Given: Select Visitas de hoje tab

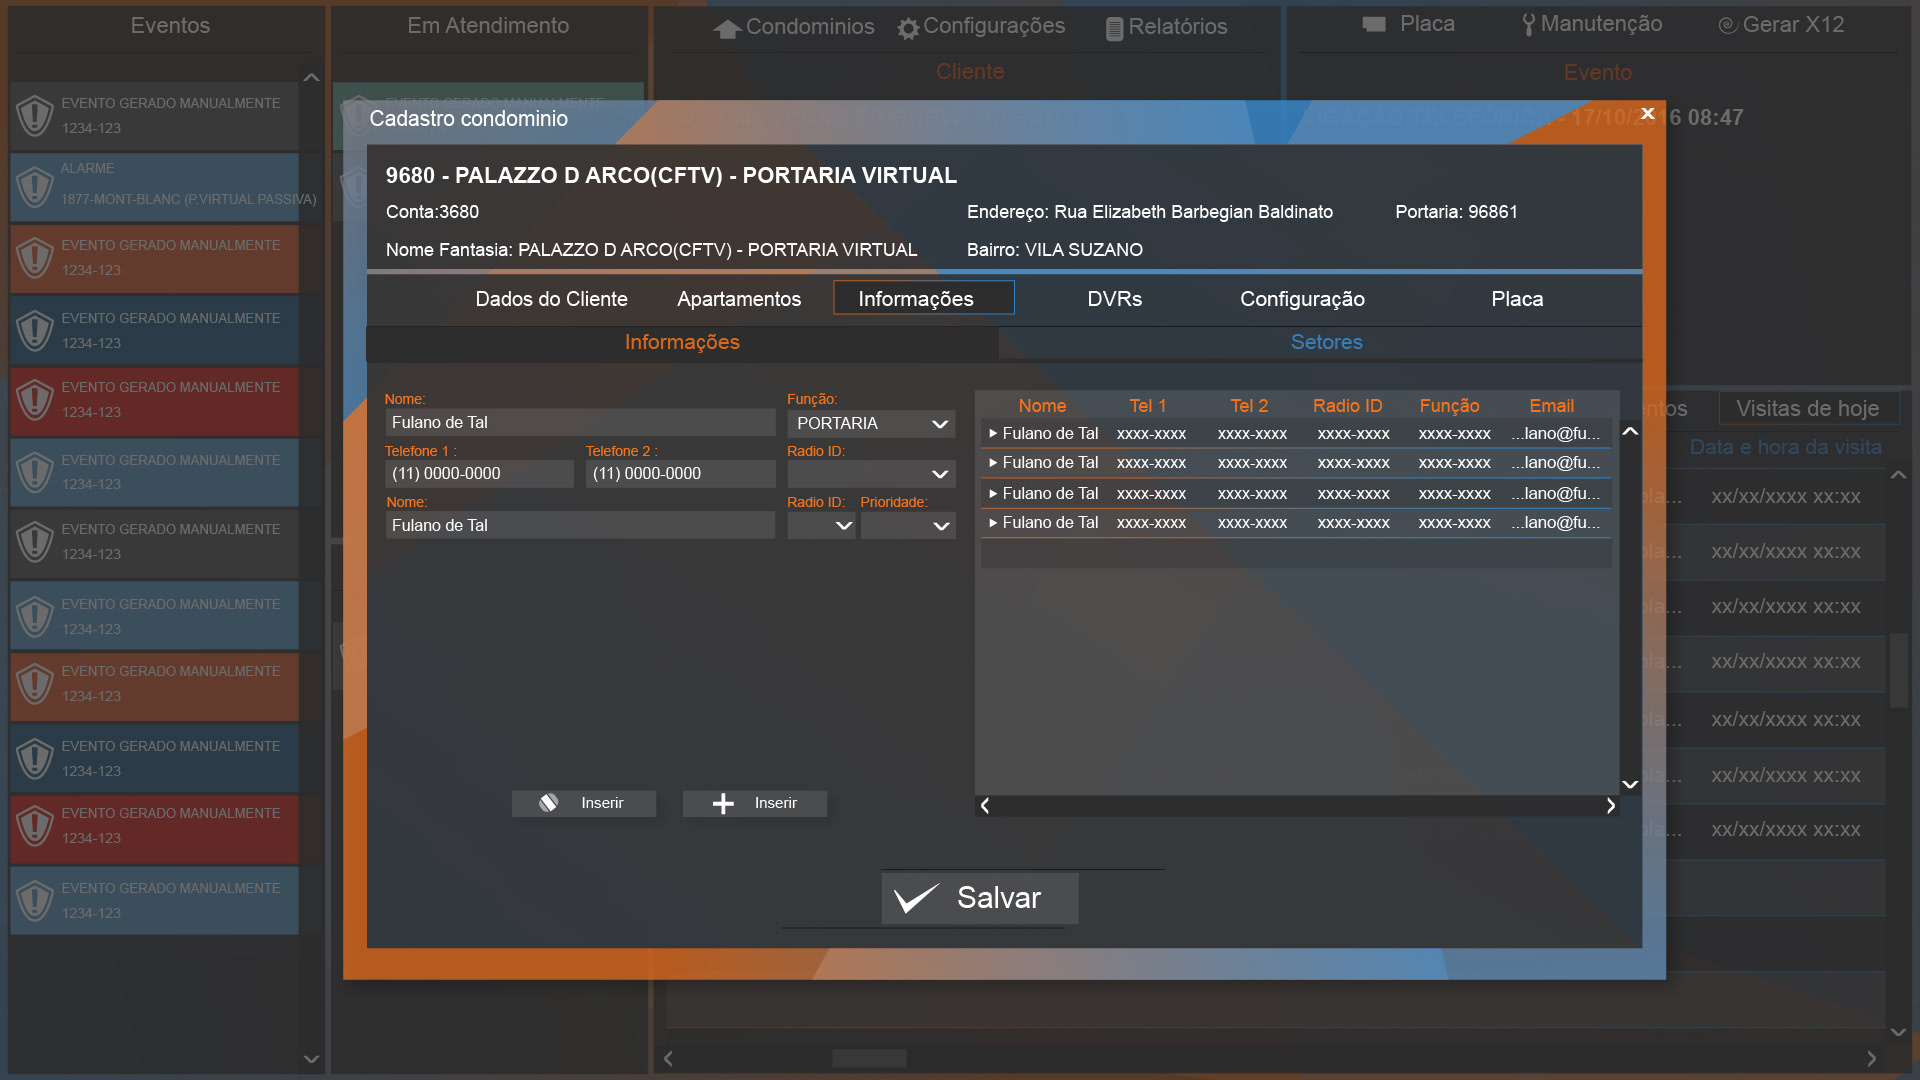Looking at the screenshot, I should (1808, 409).
